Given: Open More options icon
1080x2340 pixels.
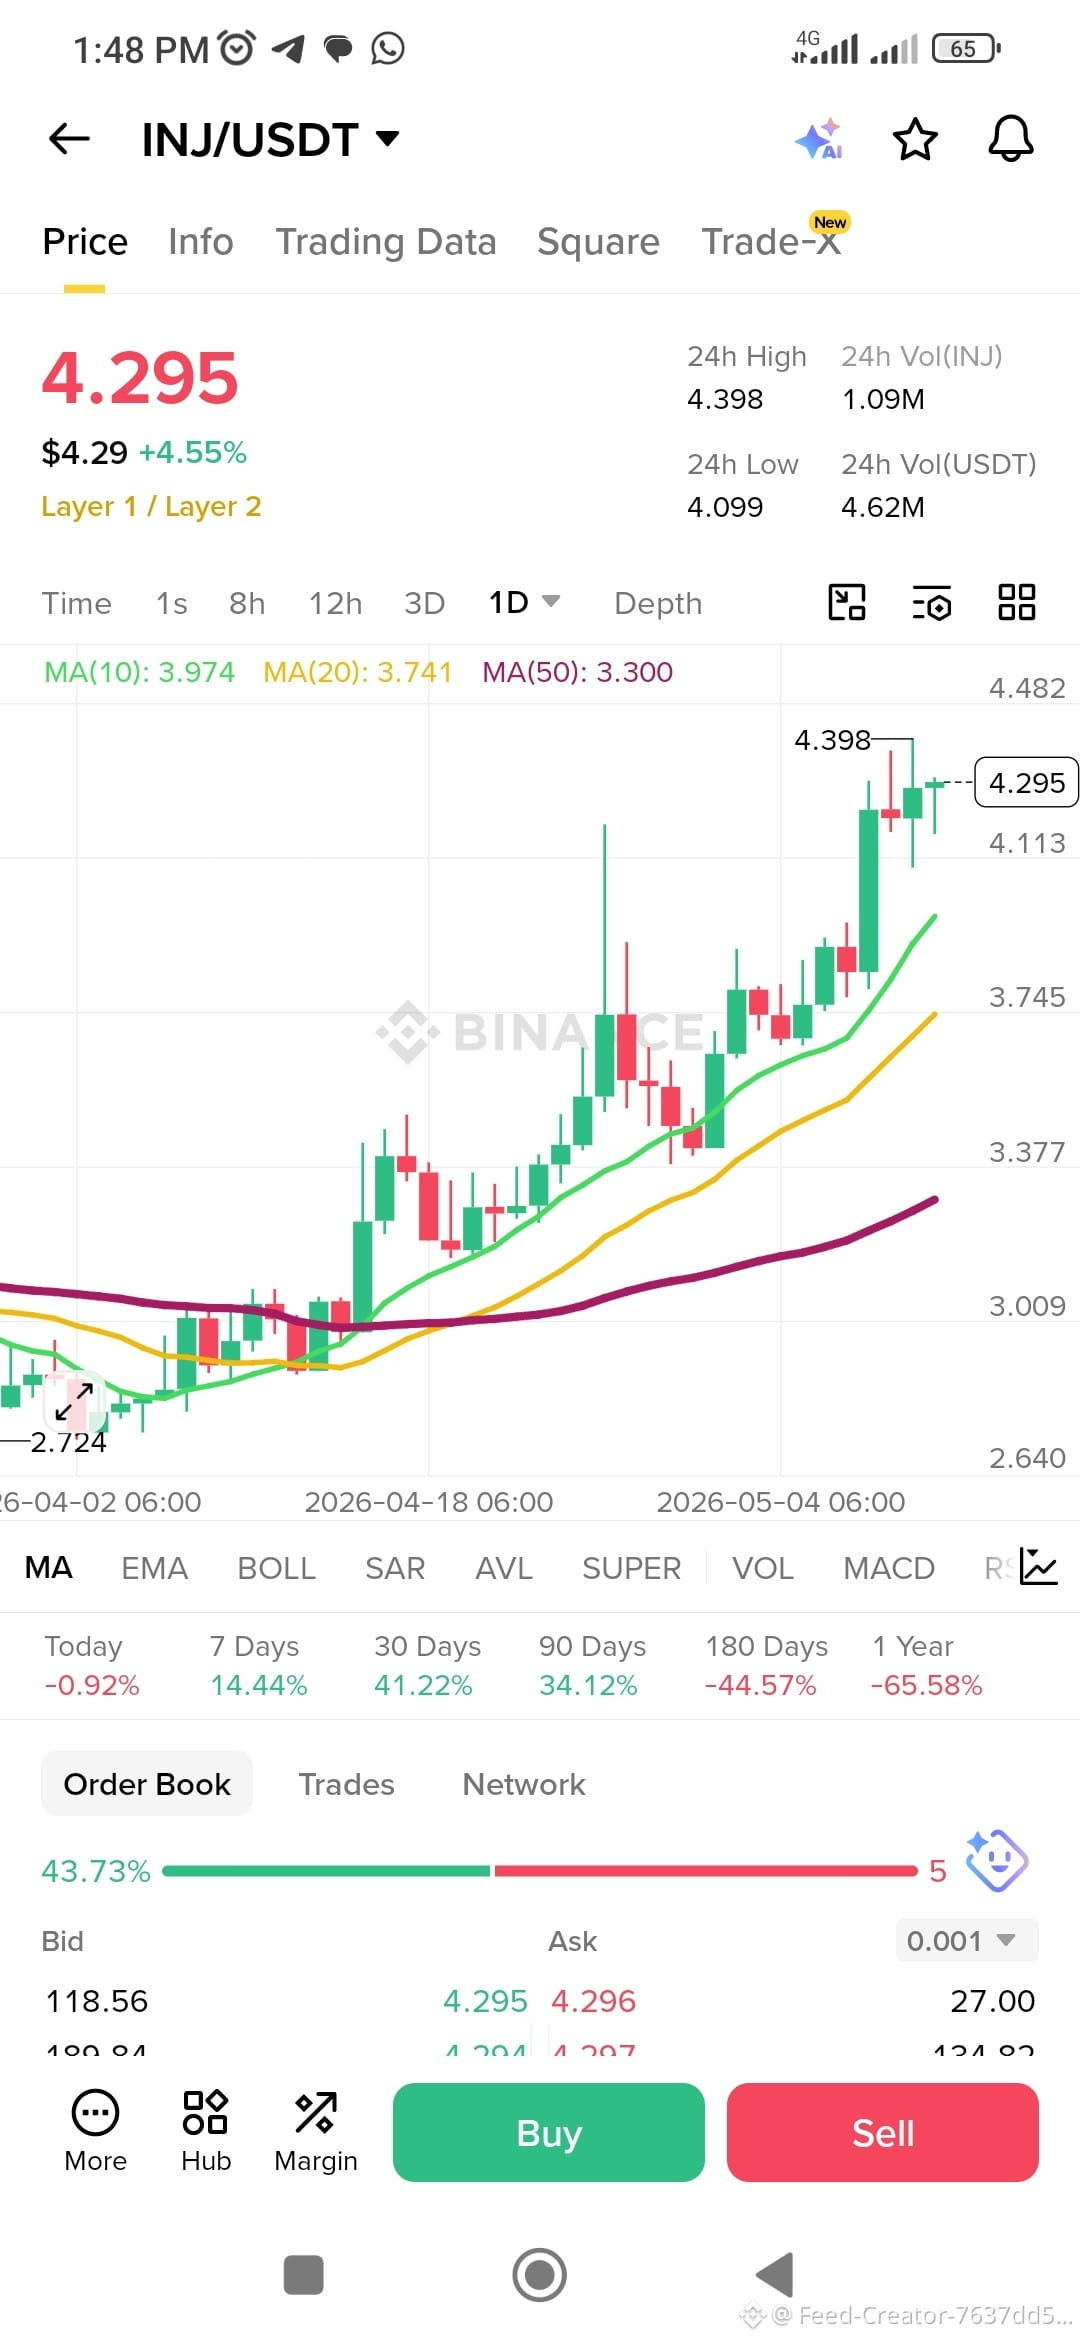Looking at the screenshot, I should [x=95, y=2132].
